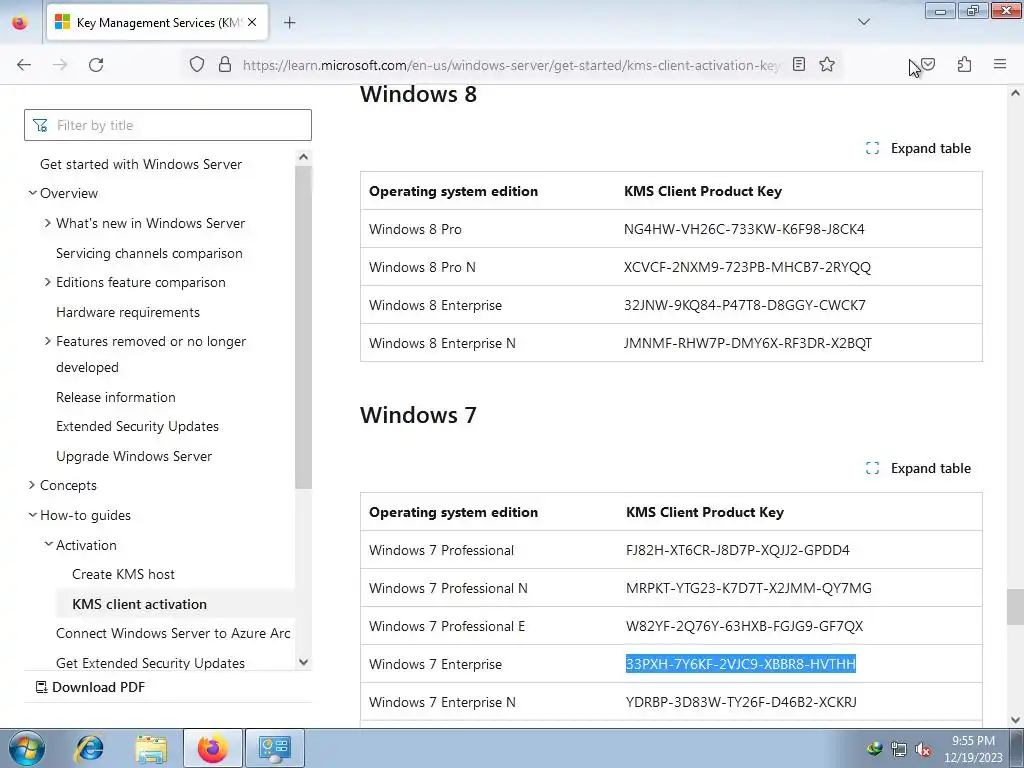Click highlighted key 33PXH-7Y6KF-2VJC9-XBBR8-HVTHH
This screenshot has width=1024, height=768.
click(x=741, y=664)
